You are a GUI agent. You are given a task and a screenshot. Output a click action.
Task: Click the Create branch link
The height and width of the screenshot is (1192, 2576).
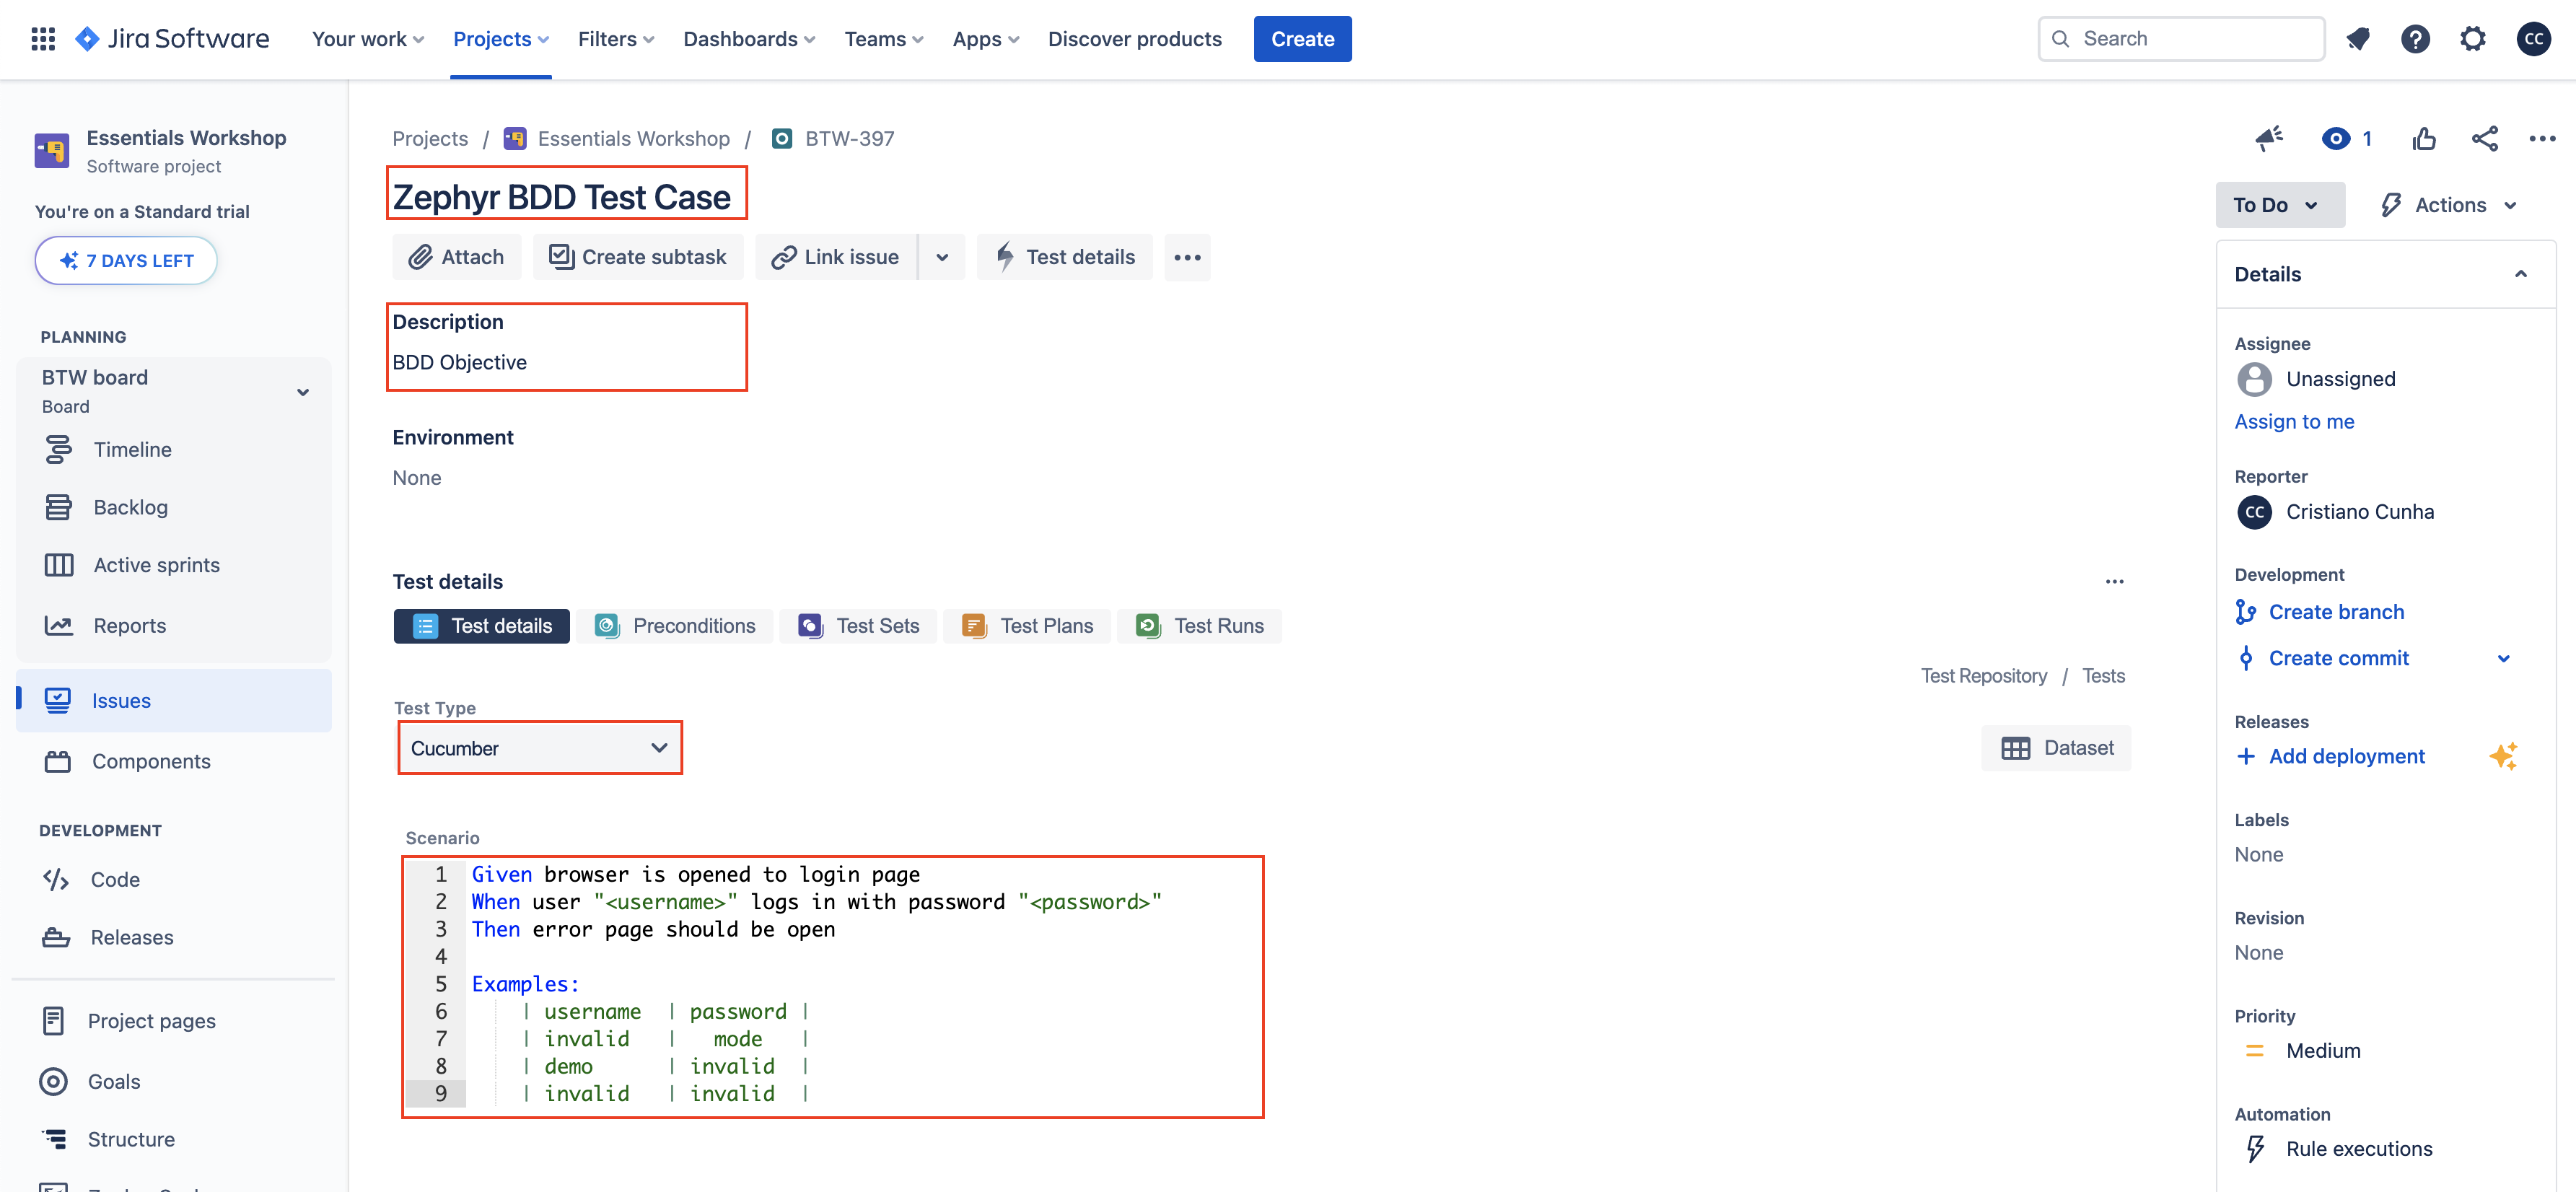[2336, 613]
